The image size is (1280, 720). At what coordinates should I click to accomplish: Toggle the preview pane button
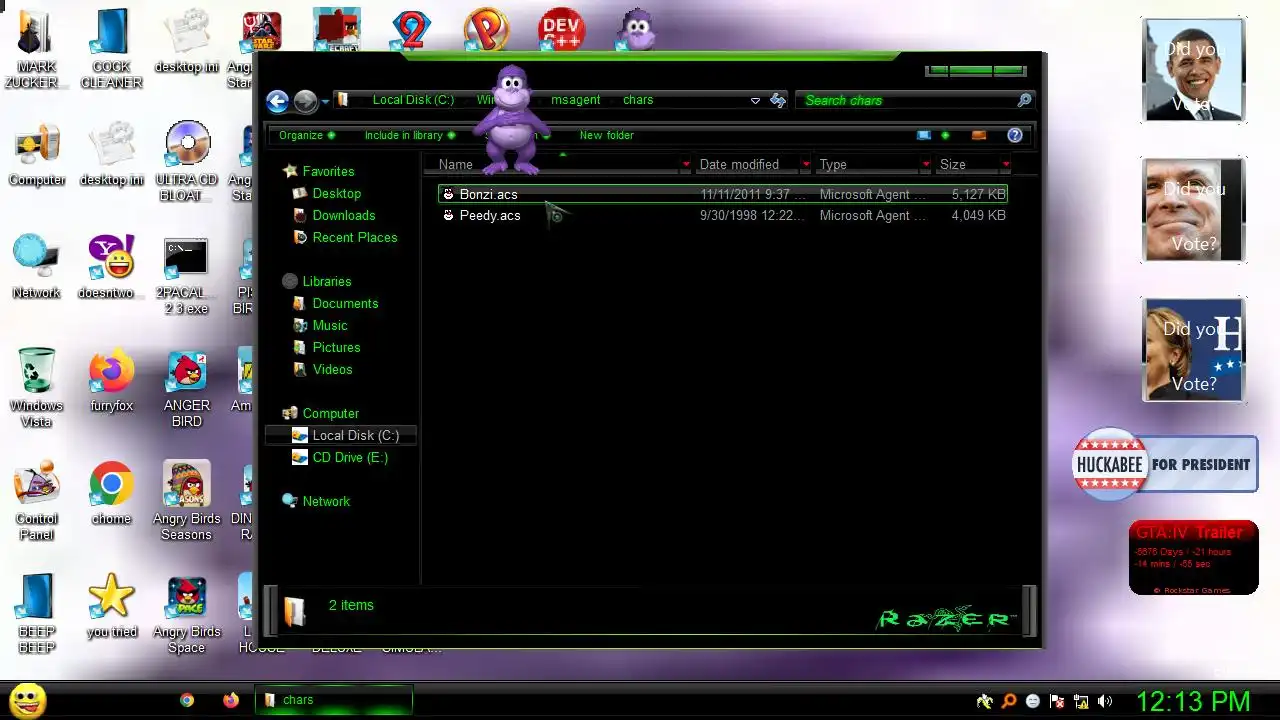click(979, 135)
